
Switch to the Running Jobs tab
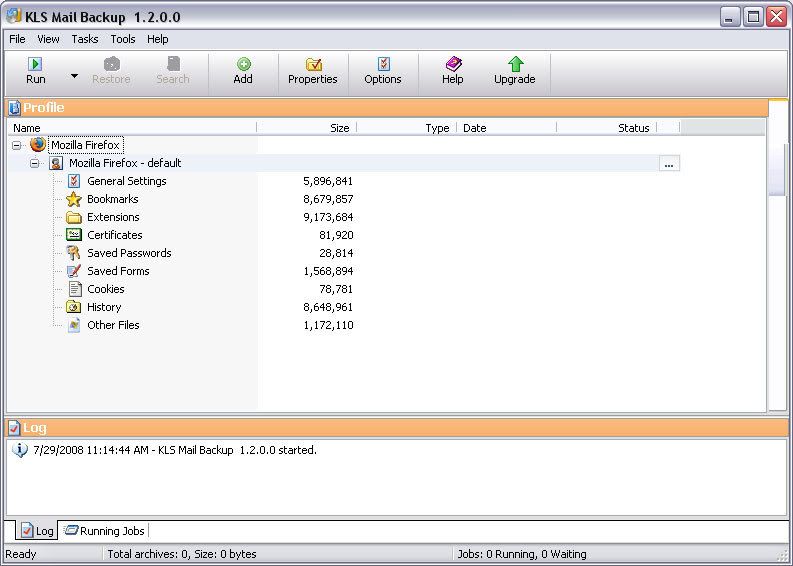[105, 531]
